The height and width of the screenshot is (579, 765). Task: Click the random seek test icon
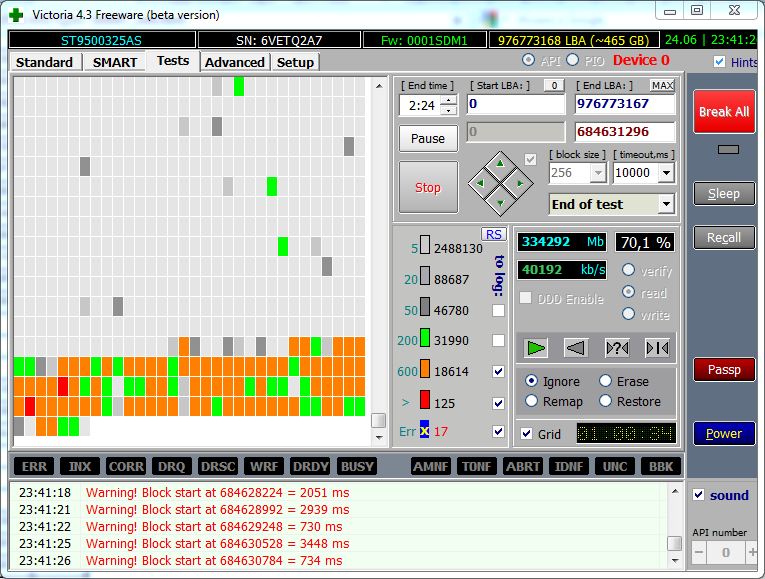617,347
